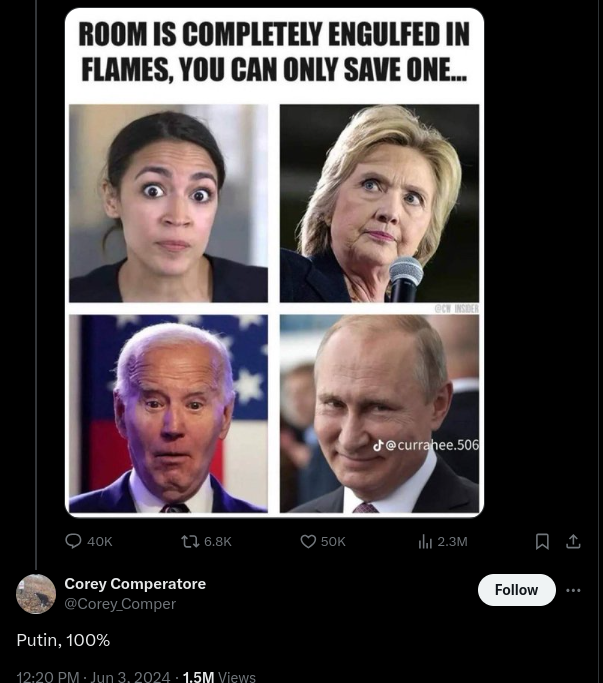Viewport: 603px width, 683px height.
Task: Click the meme photo with American flag
Action: (169, 413)
